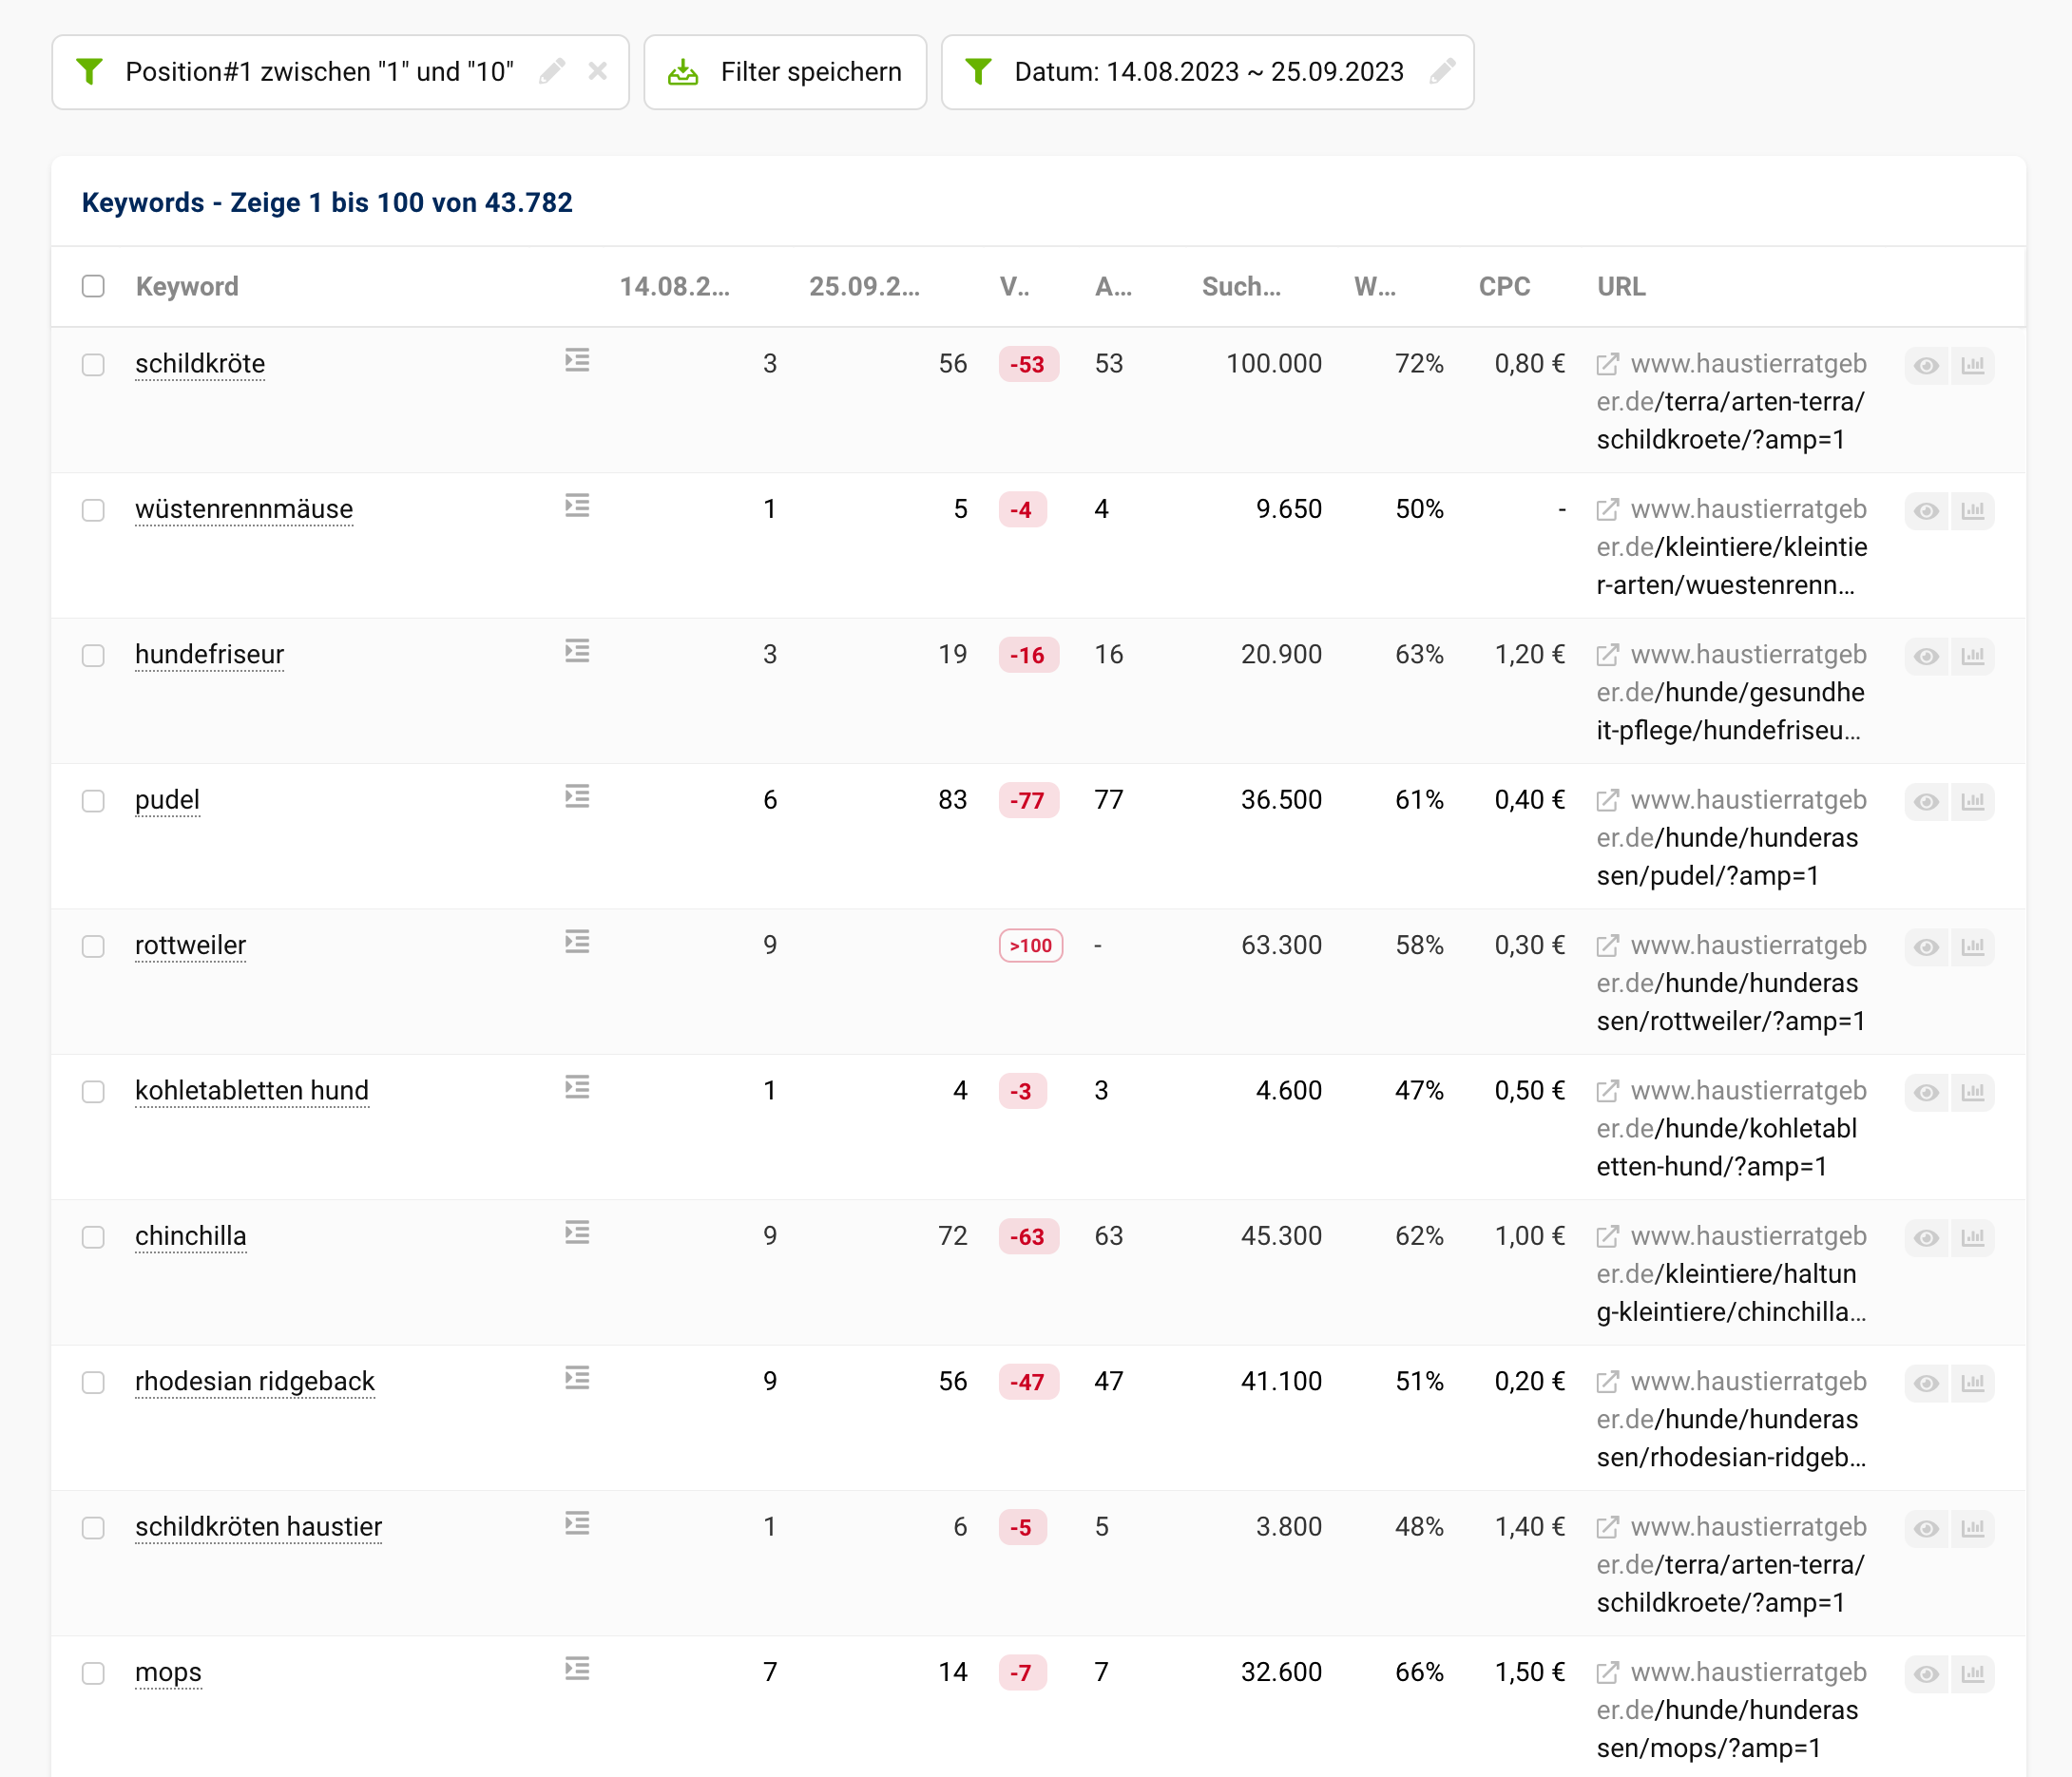
Task: Open the wüstenrennmäuse keyword link
Action: click(x=244, y=509)
